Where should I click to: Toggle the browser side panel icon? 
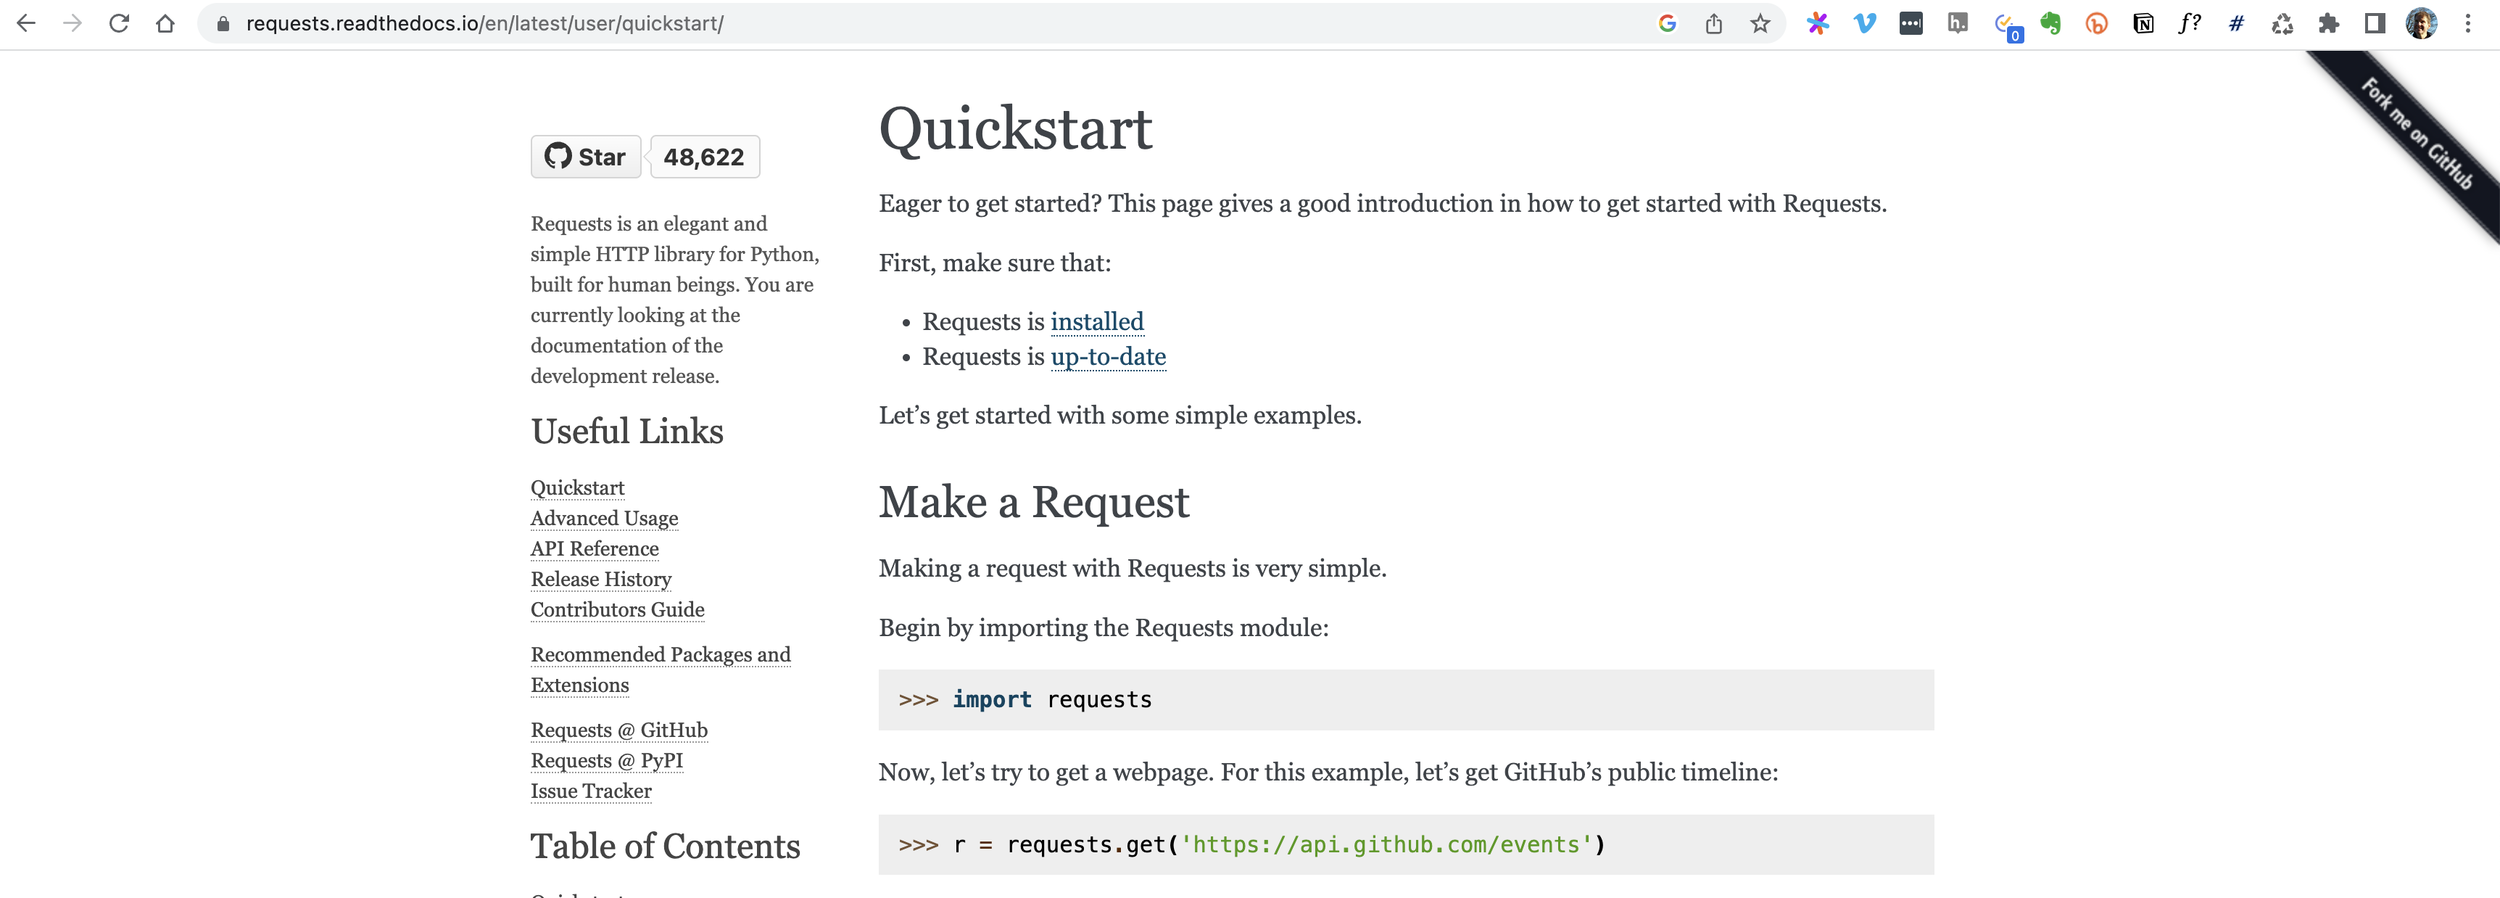(x=2375, y=23)
